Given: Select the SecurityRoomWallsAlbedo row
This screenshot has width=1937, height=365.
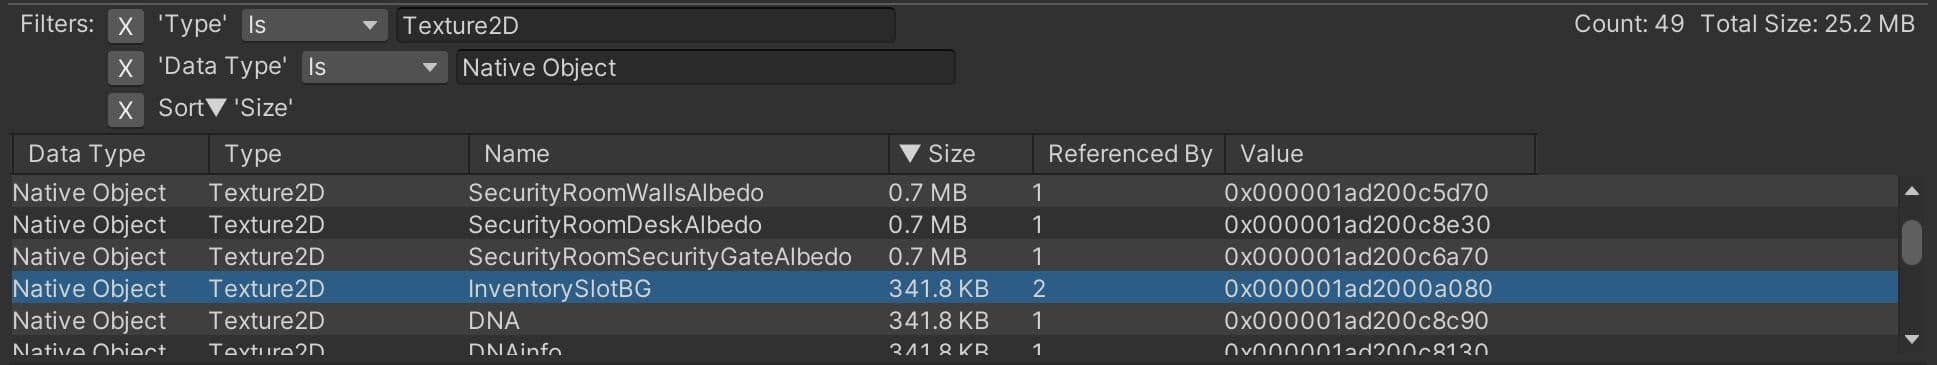Looking at the screenshot, I should [954, 192].
